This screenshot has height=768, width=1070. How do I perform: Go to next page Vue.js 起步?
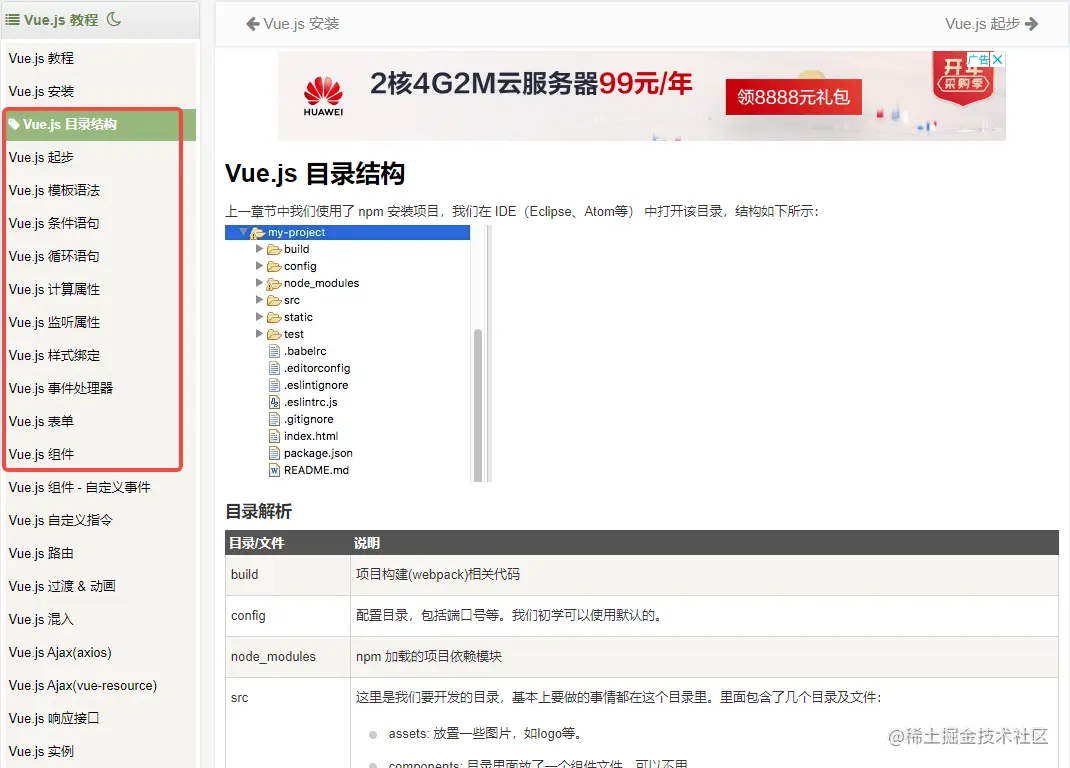992,24
